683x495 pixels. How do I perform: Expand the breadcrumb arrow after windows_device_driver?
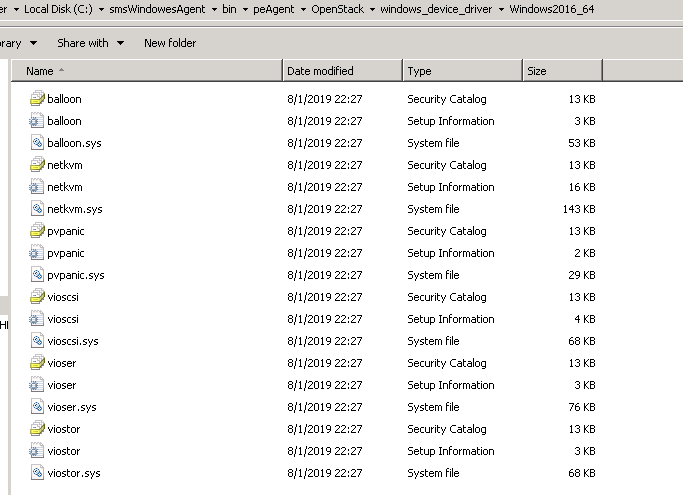coord(501,9)
